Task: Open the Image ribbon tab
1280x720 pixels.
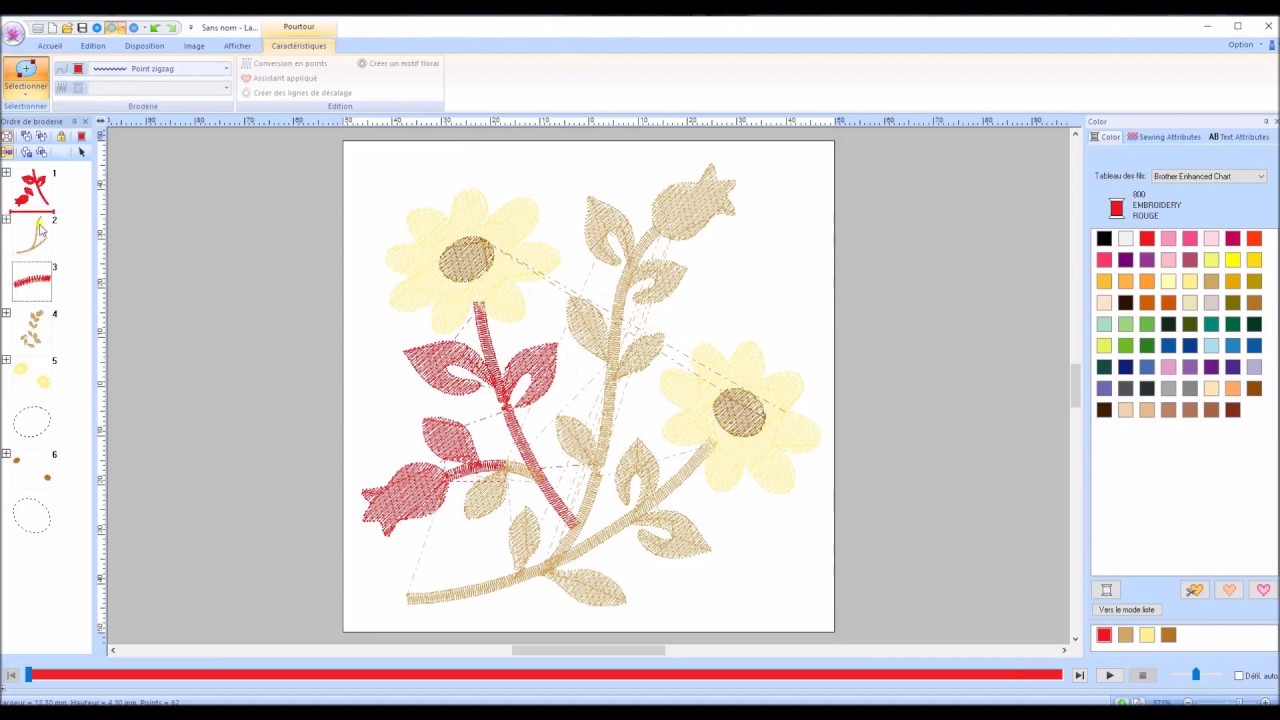Action: 194,46
